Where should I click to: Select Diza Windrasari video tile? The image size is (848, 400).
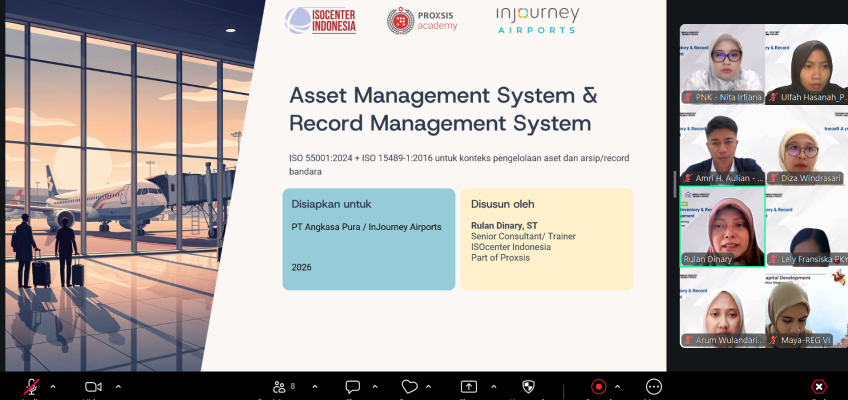click(807, 145)
